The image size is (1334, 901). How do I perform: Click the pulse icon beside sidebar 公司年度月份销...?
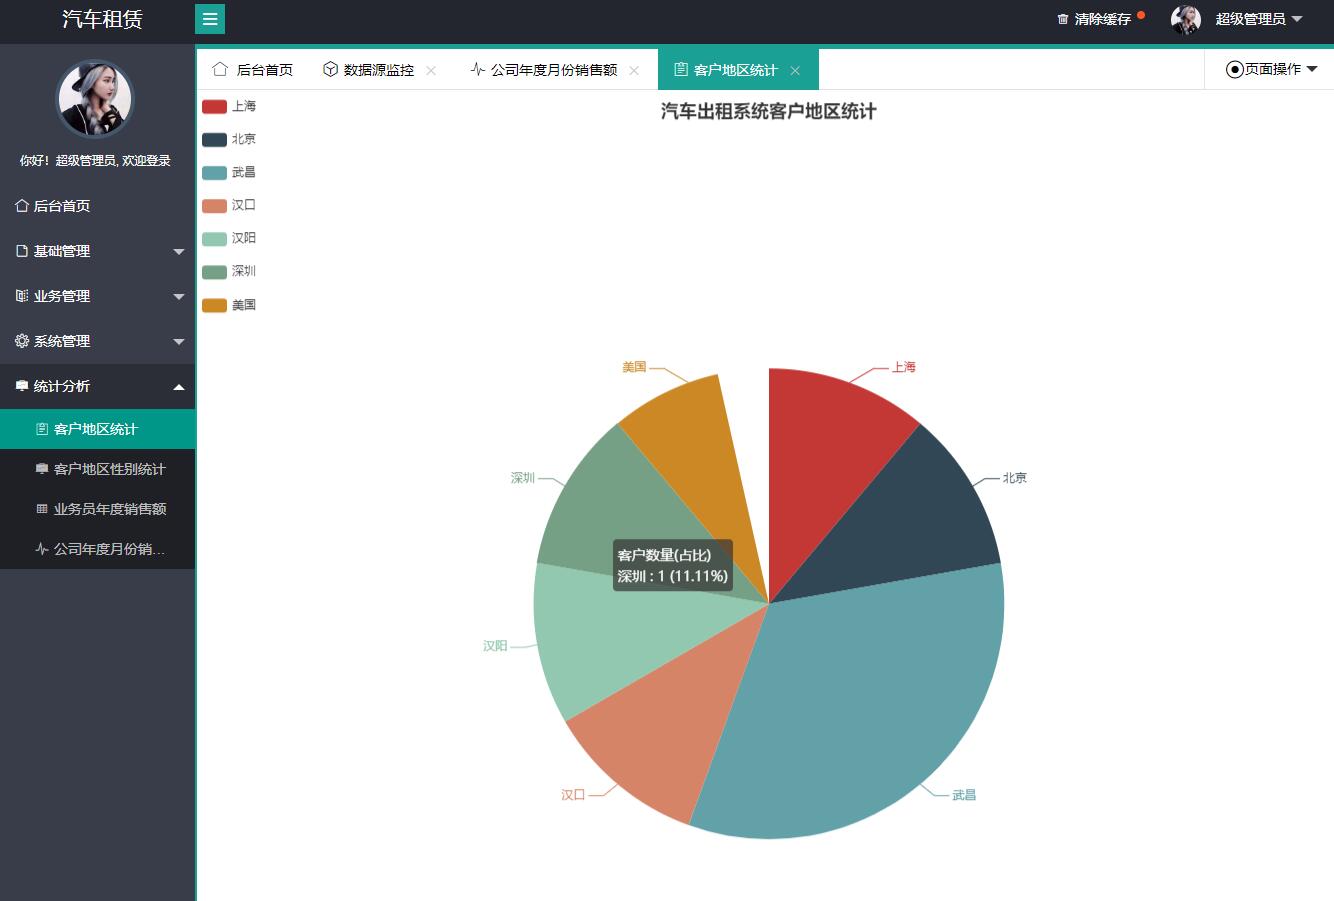42,549
